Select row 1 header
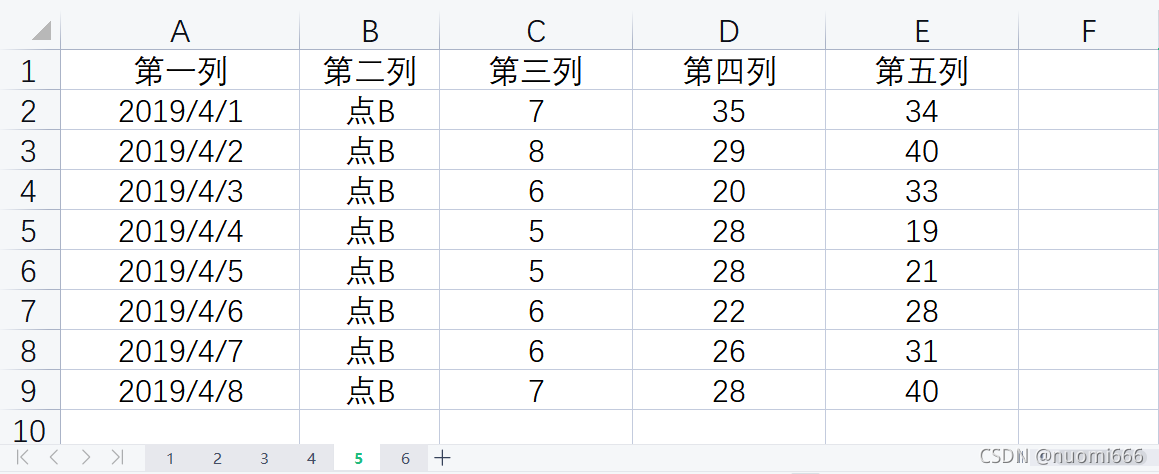The width and height of the screenshot is (1159, 474). tap(28, 71)
